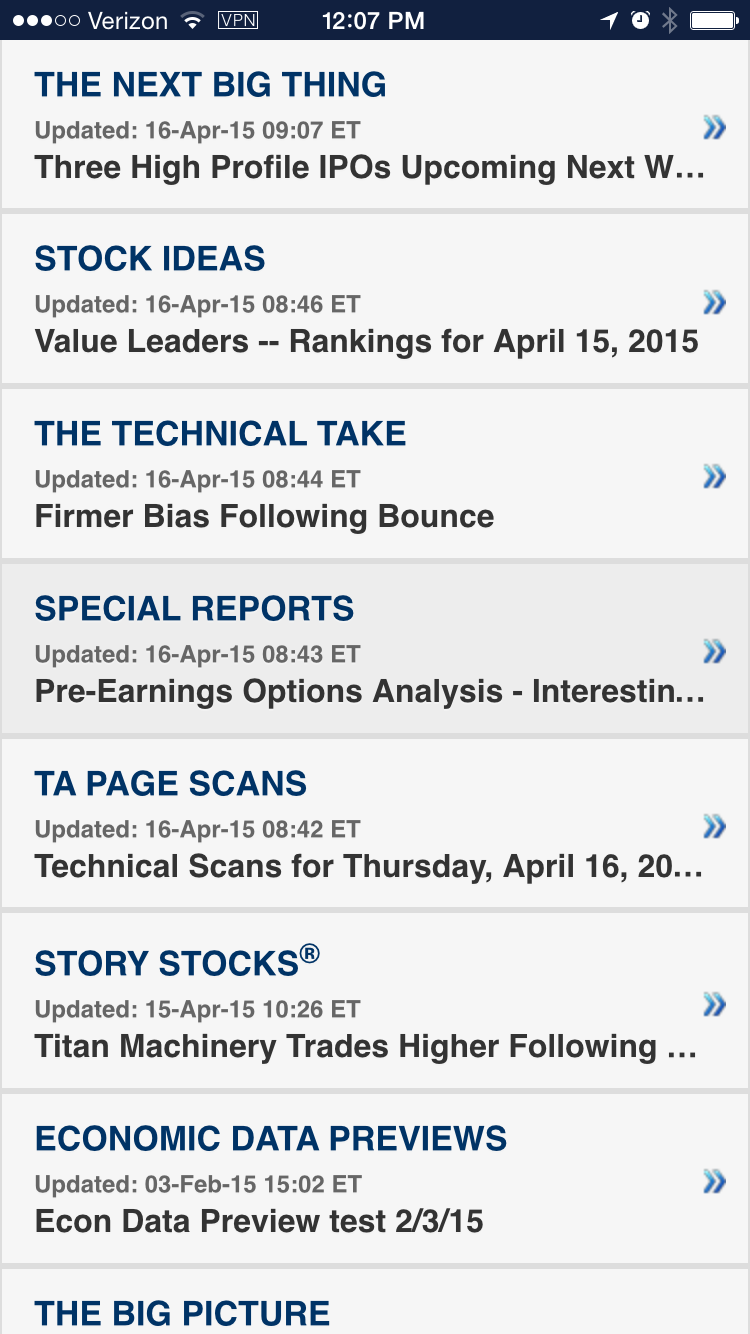
Task: Open Three High Profile IPOs article
Action: pos(370,167)
